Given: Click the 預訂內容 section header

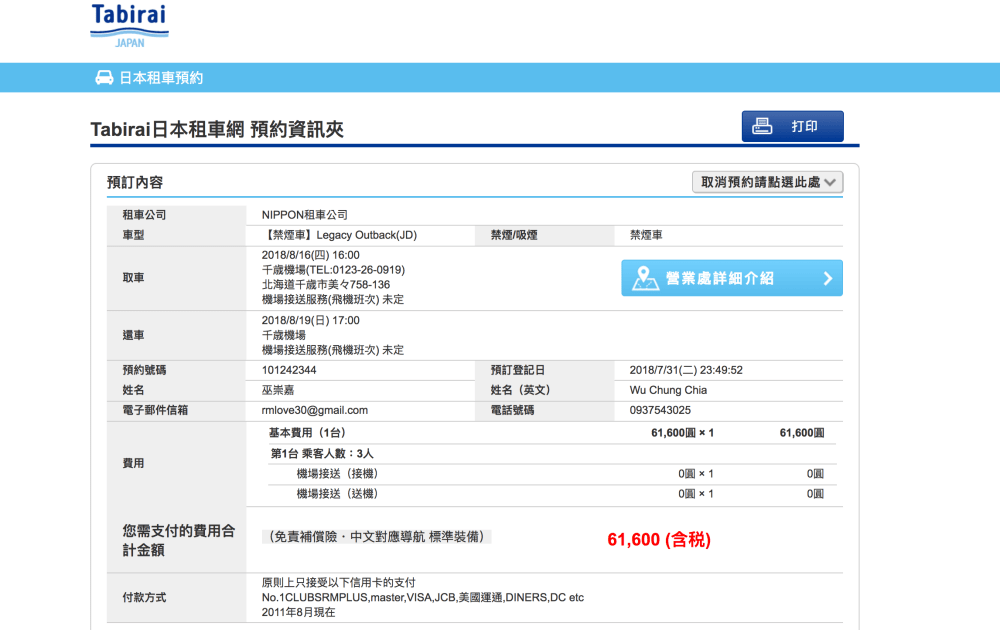Looking at the screenshot, I should tap(135, 182).
